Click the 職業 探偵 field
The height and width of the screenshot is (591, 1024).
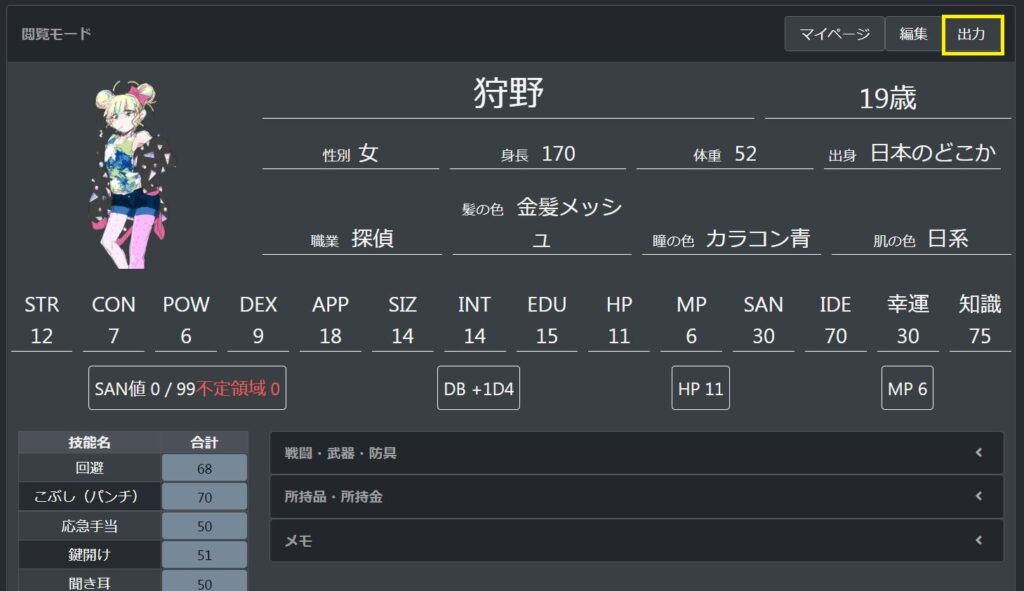[352, 239]
